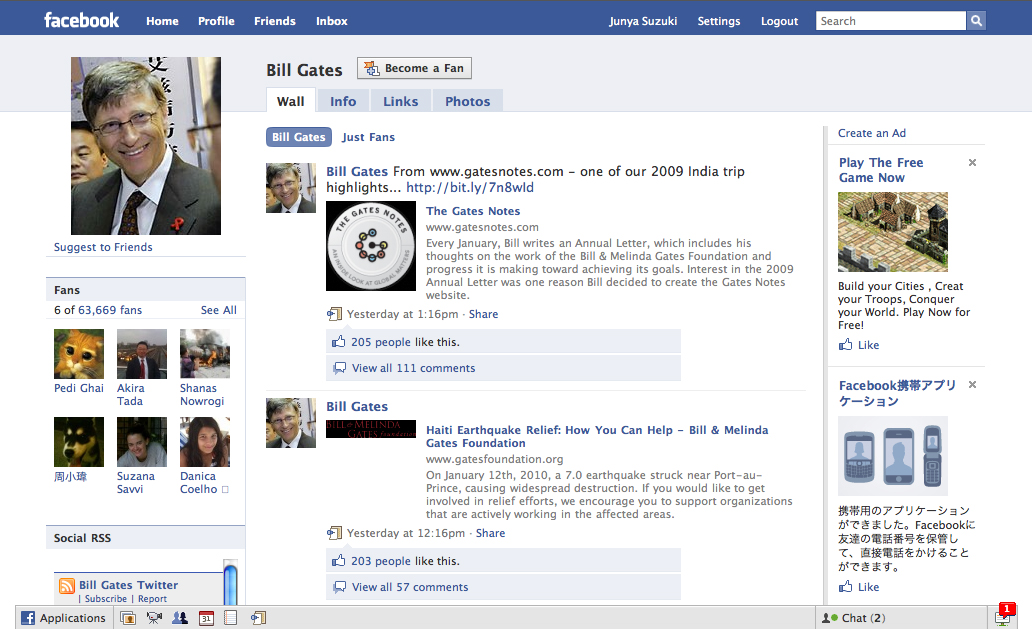
Task: Click comment bubble icon beside 57 comments
Action: pos(340,587)
